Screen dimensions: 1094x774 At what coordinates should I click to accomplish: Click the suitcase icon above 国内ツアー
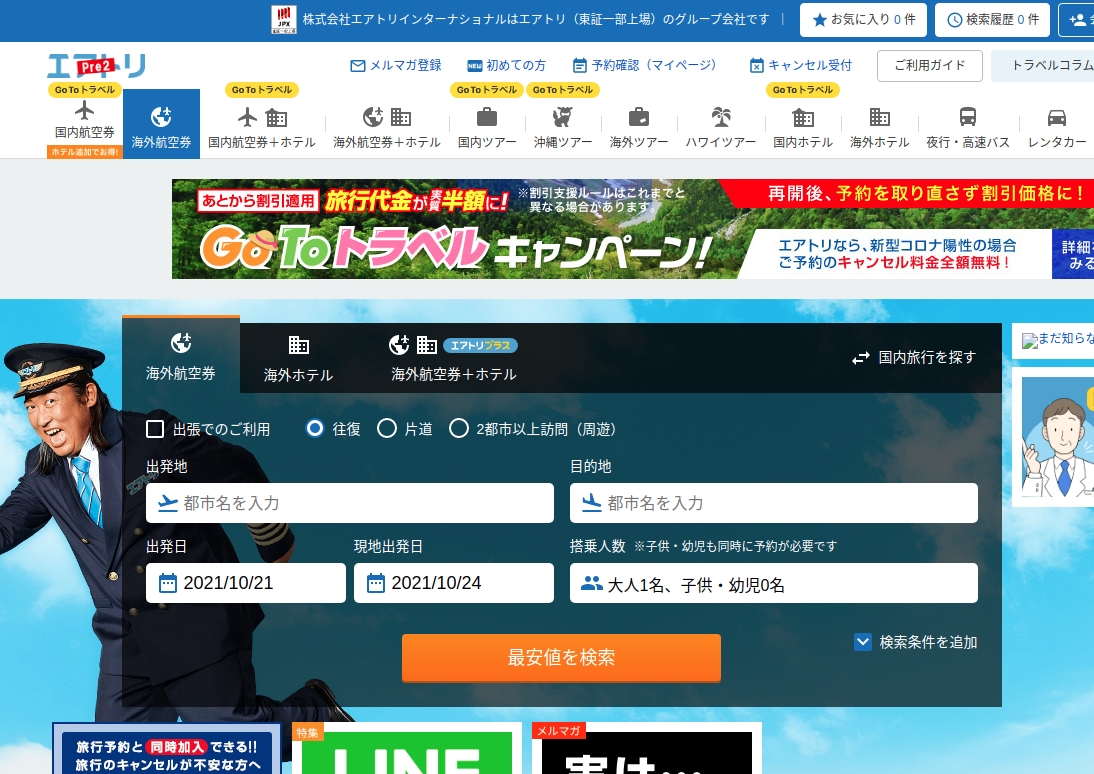tap(487, 117)
